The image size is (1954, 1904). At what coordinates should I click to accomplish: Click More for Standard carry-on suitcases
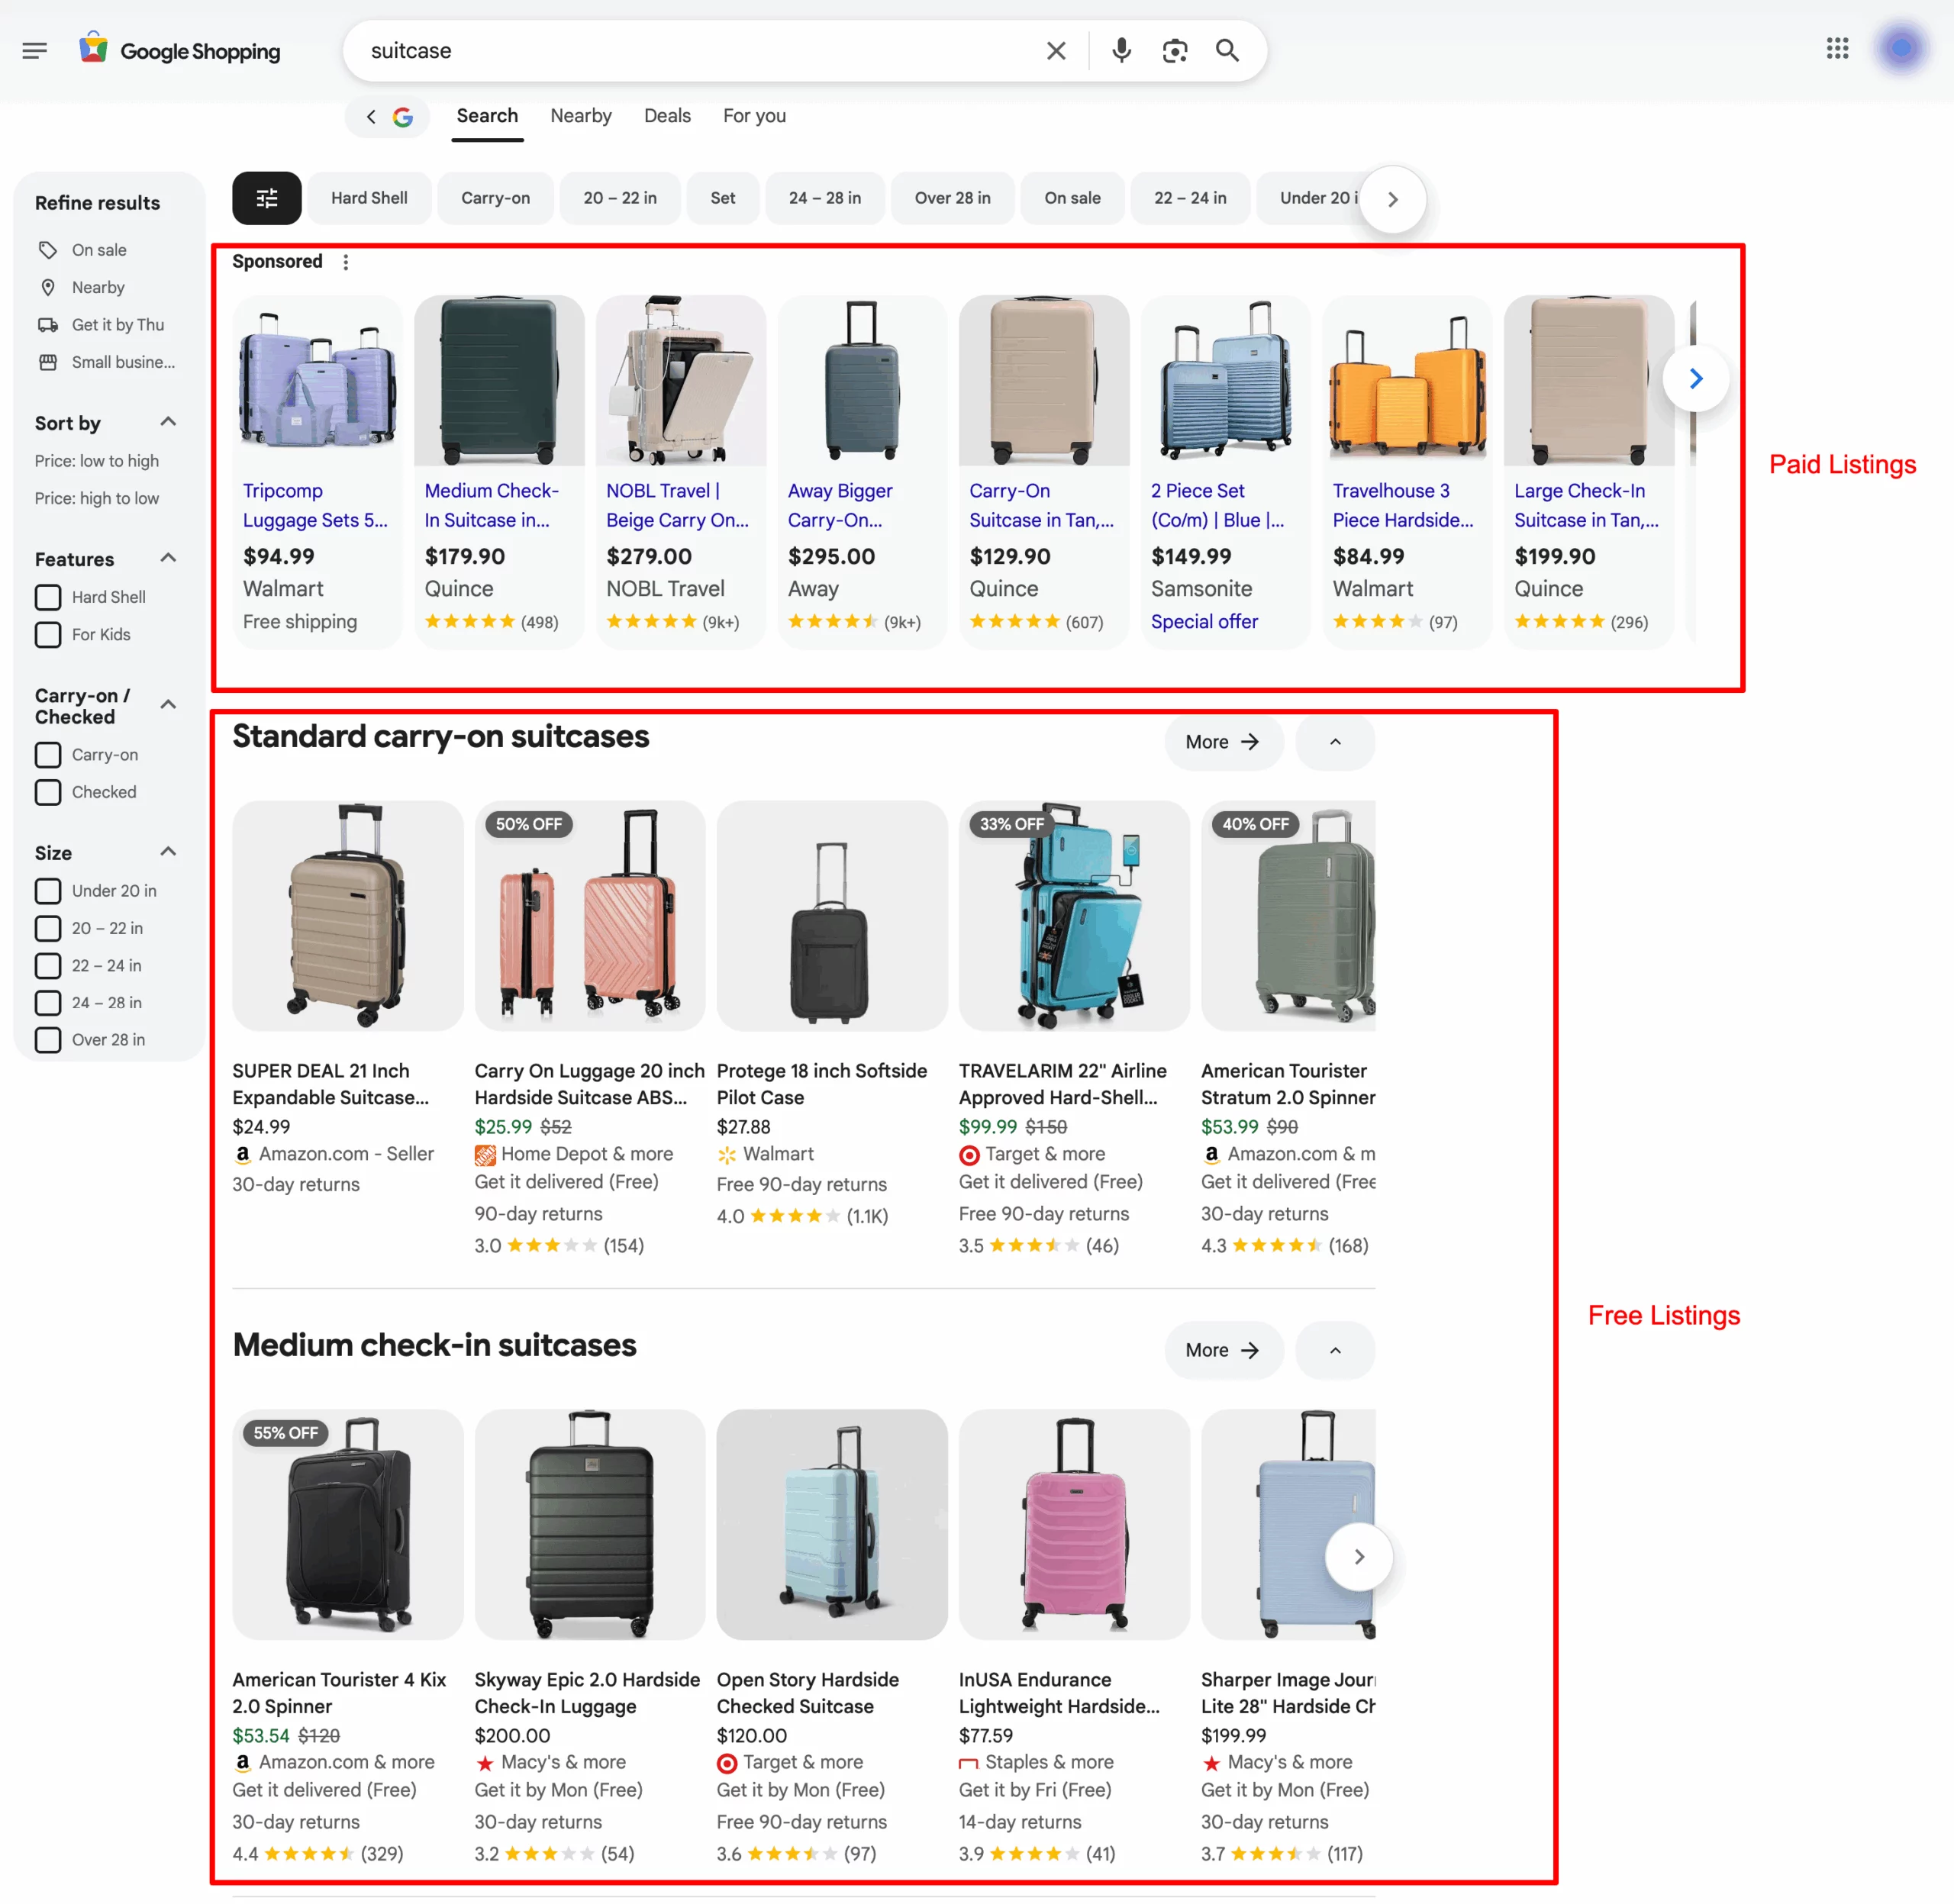tap(1223, 742)
